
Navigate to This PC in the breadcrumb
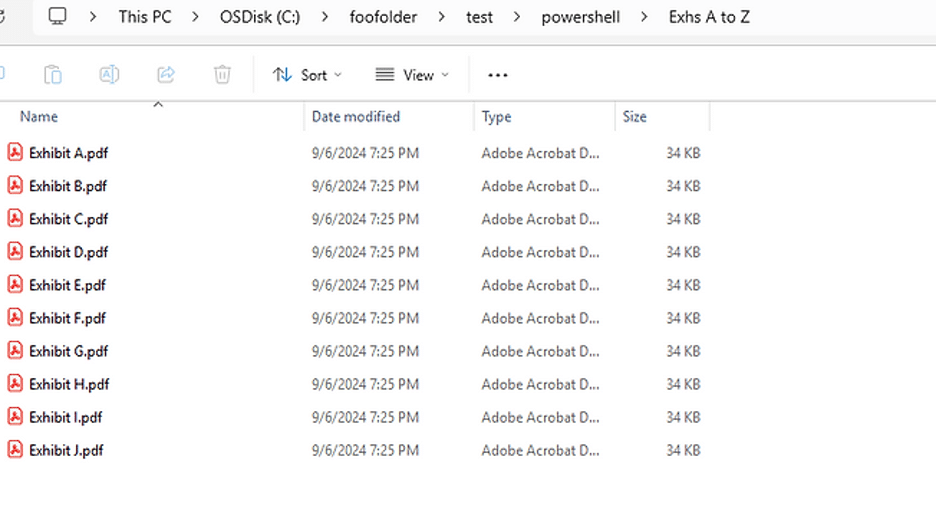[145, 16]
